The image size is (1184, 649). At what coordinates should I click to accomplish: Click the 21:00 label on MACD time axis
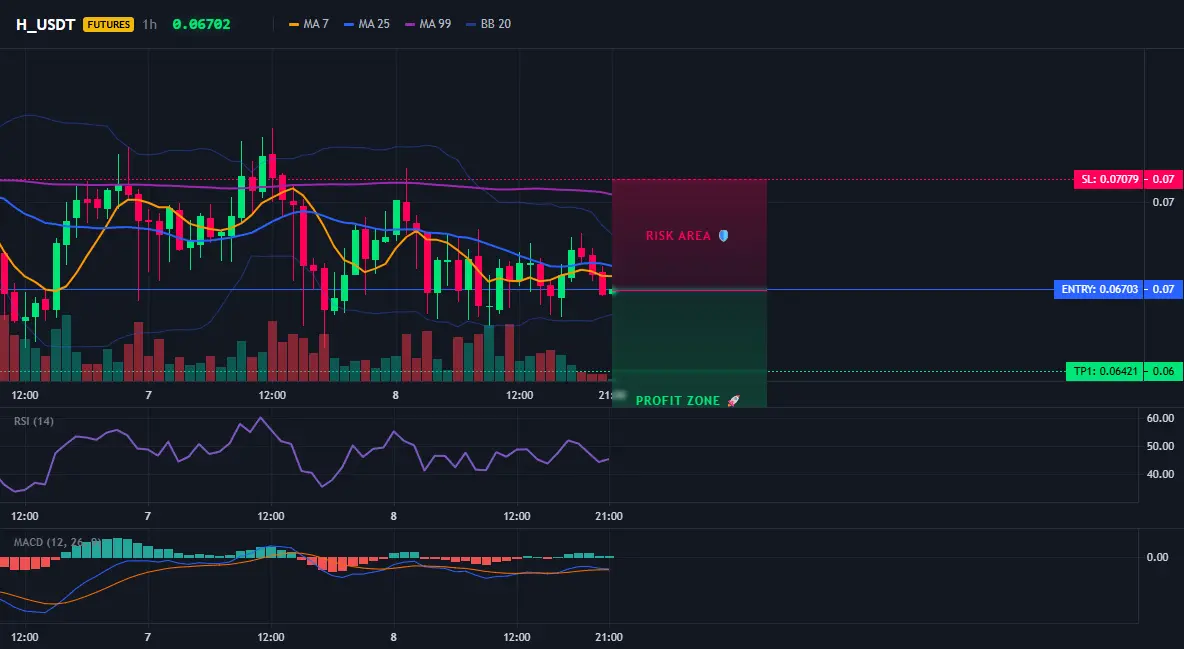click(x=609, y=637)
